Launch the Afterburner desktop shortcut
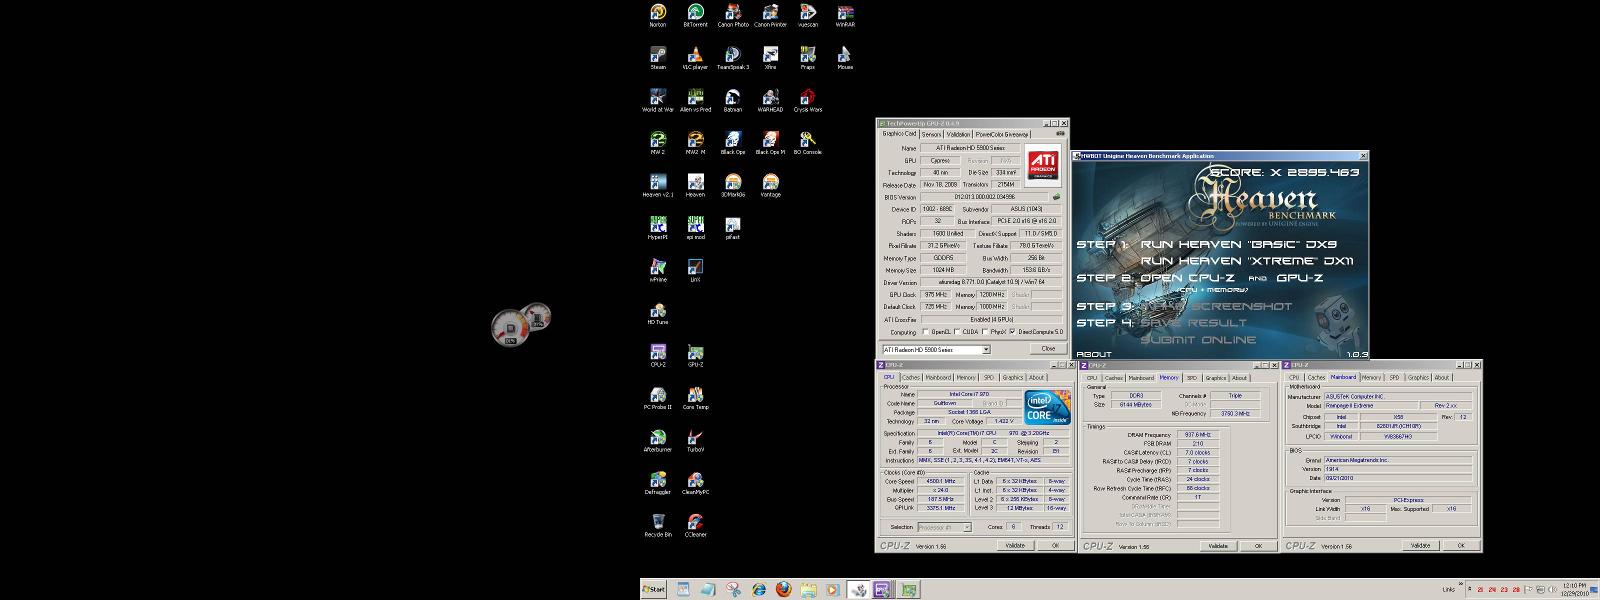Viewport: 1600px width, 600px height. point(658,440)
